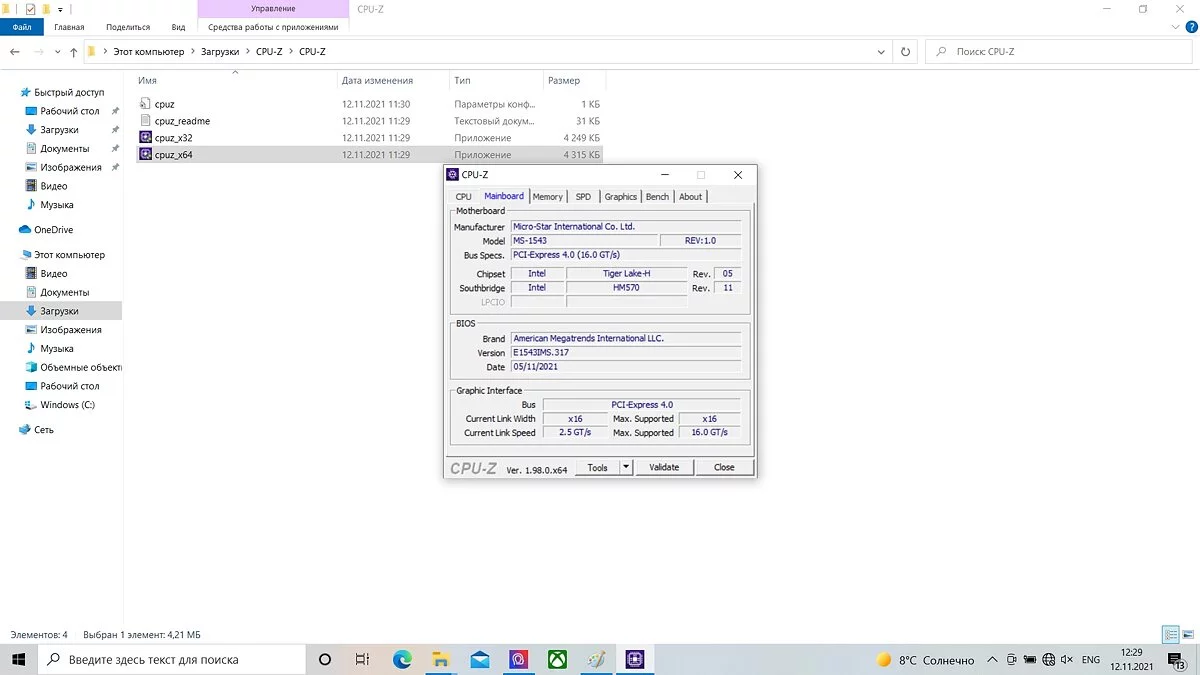Toggle details view button in Explorer status bar
1200x675 pixels.
(x=1170, y=635)
